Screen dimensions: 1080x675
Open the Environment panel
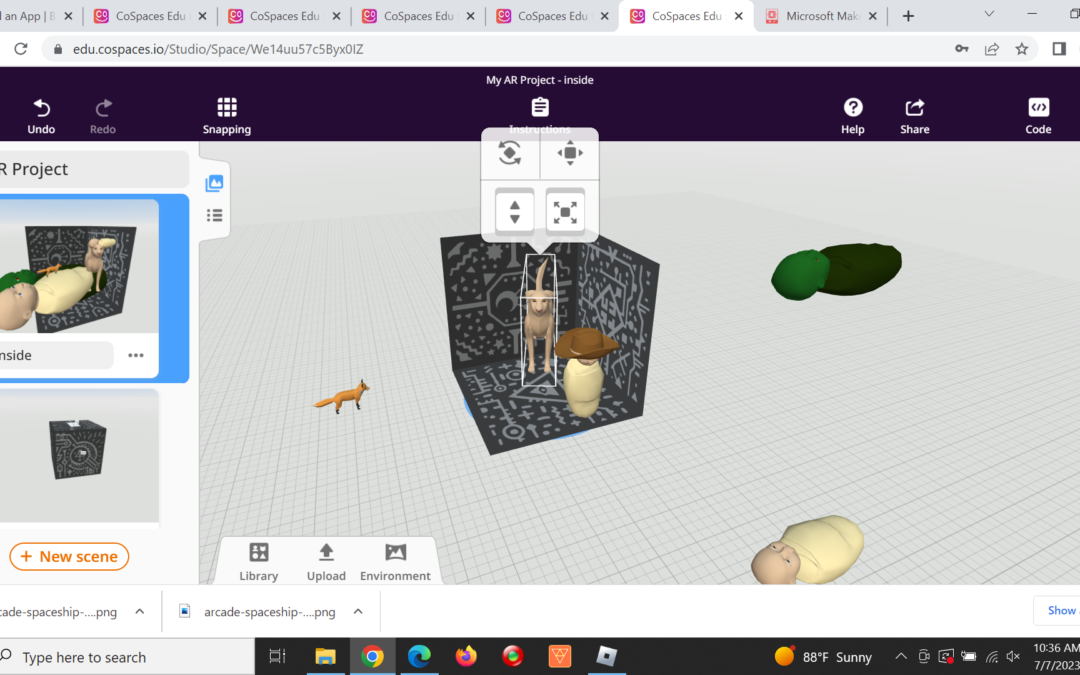(395, 561)
